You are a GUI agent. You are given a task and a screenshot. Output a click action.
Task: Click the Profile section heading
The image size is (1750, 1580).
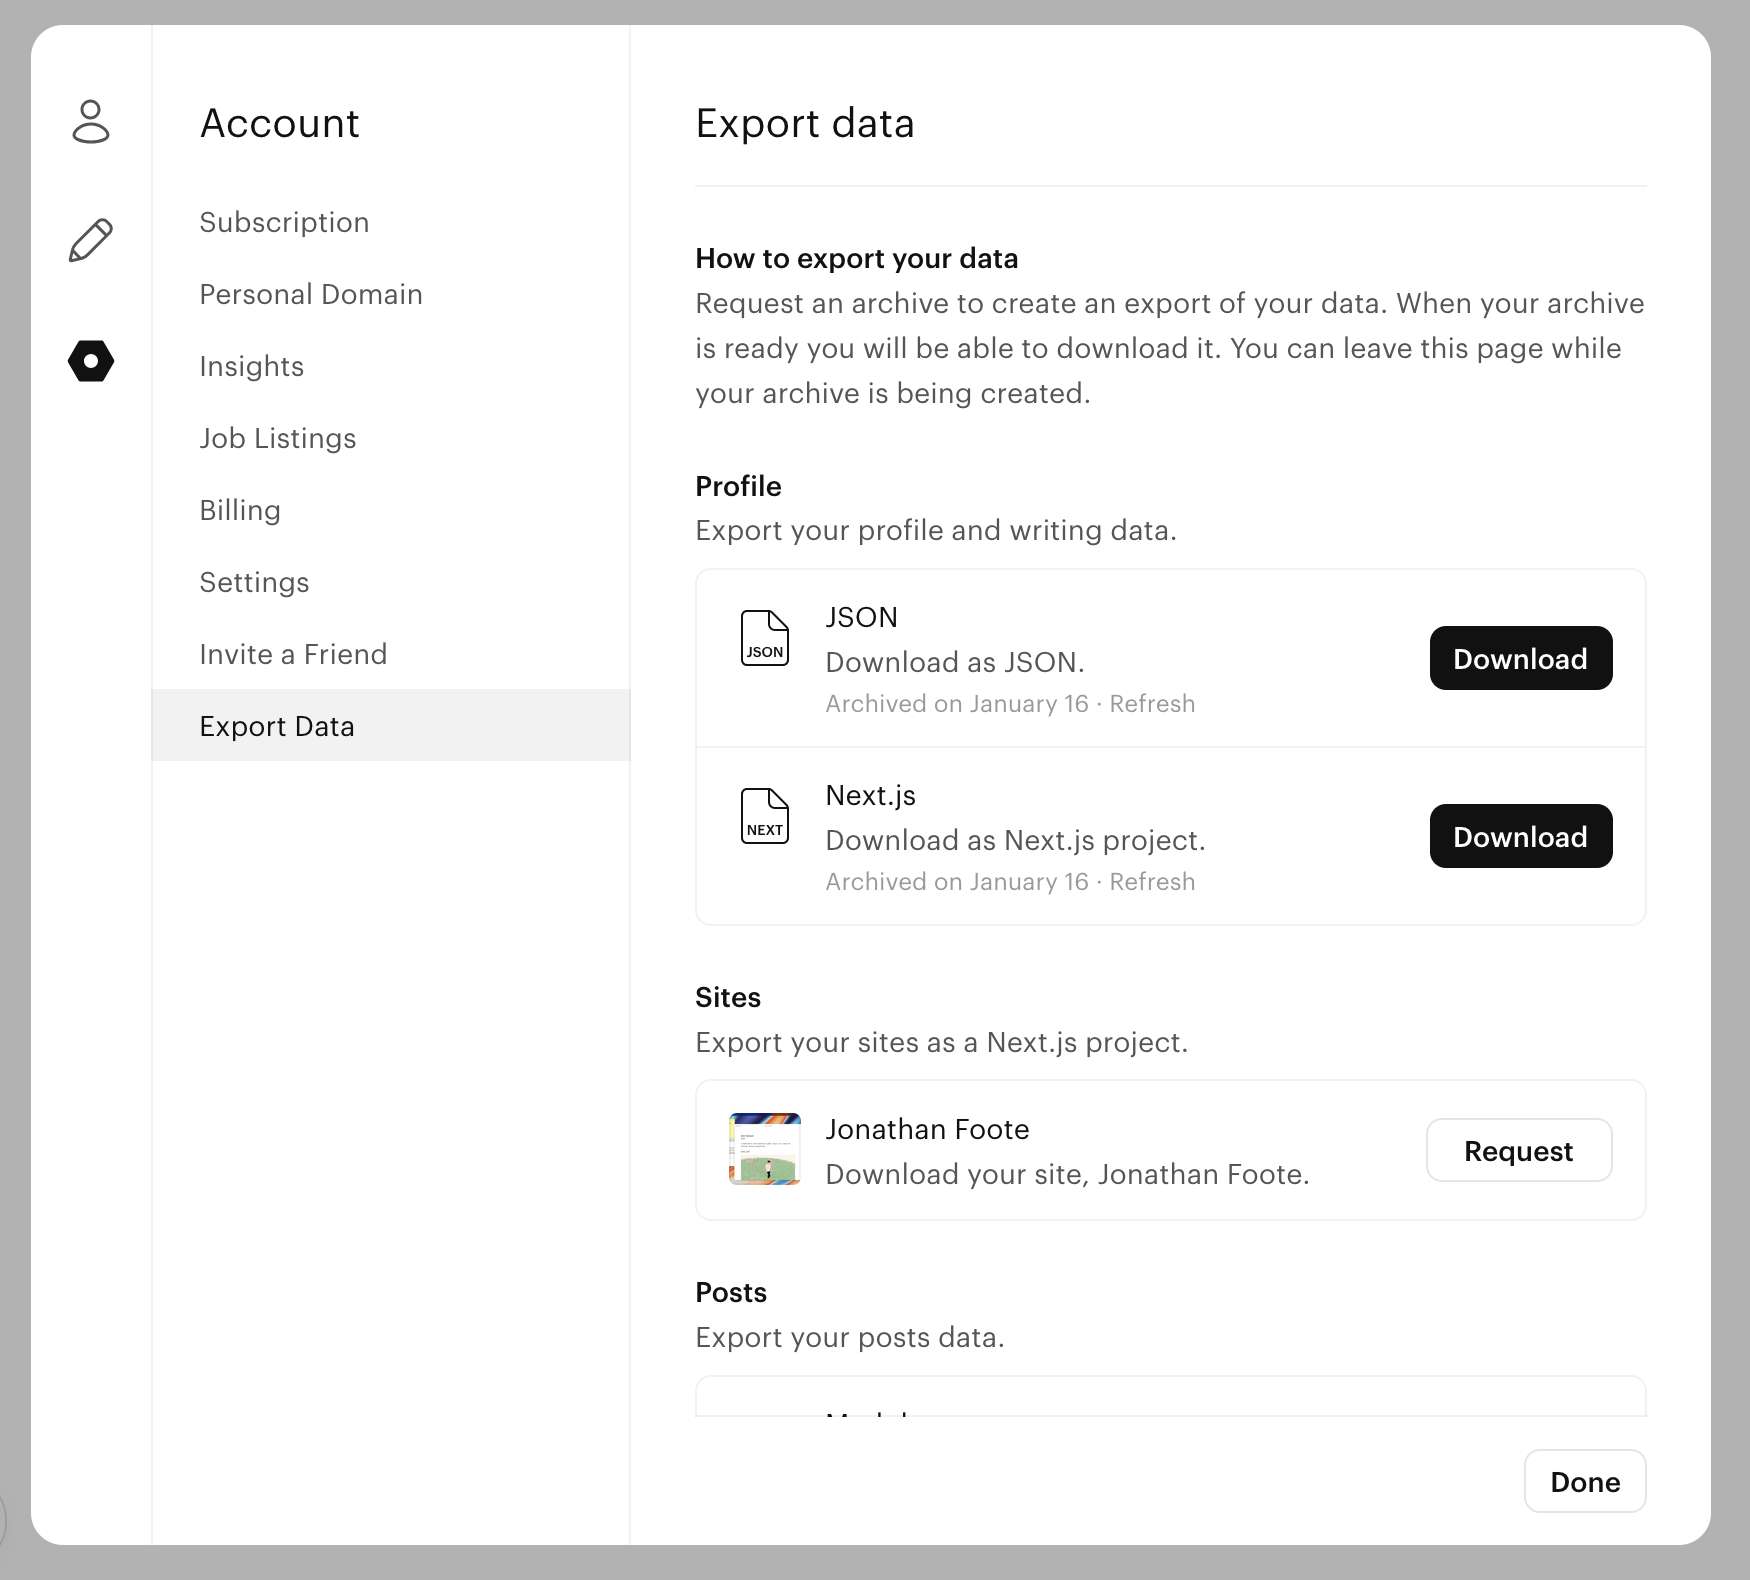739,486
